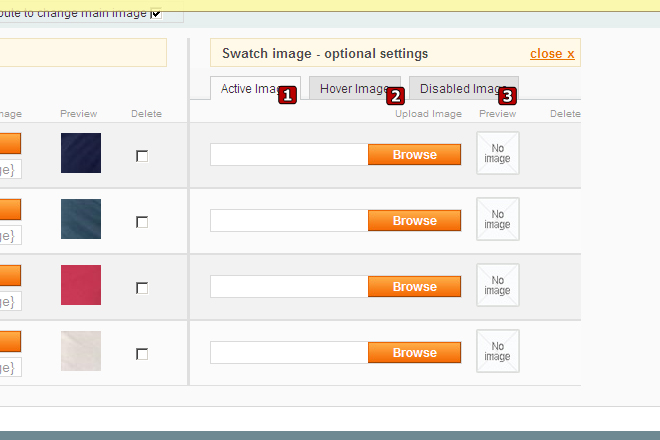Tick Delete checkbox beside teal swatch
The image size is (660, 440).
(142, 221)
